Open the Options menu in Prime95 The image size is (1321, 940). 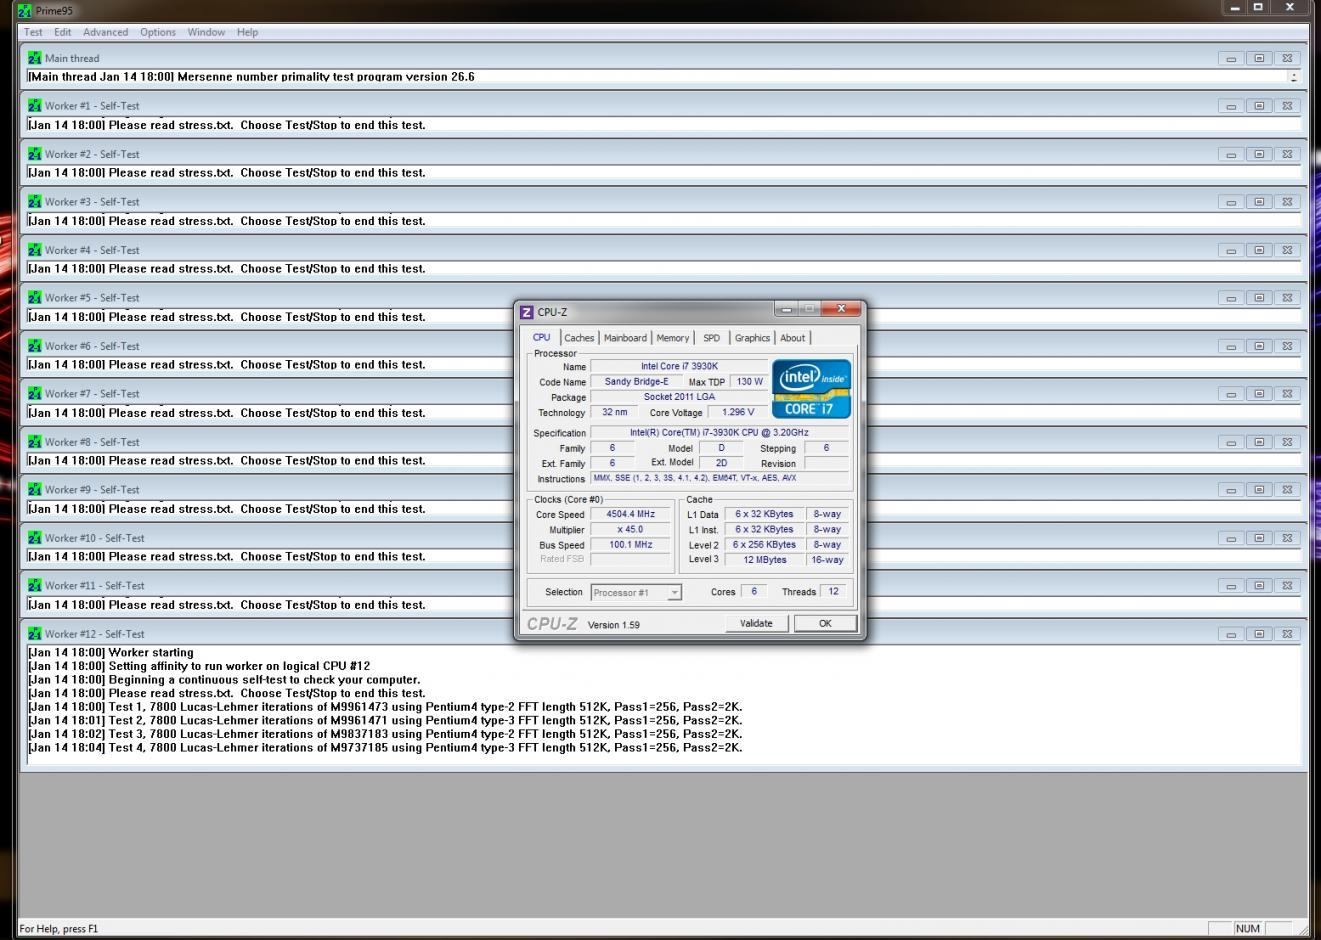158,32
